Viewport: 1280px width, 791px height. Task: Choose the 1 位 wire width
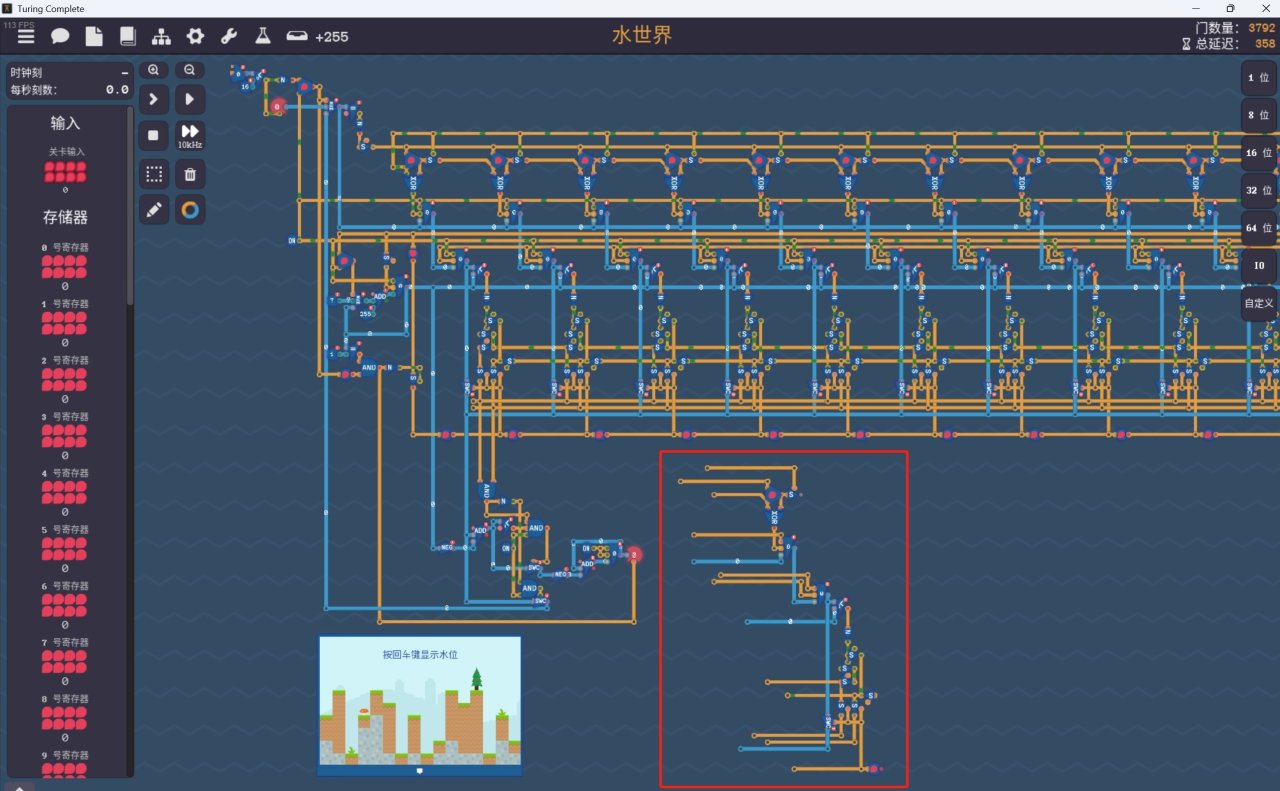(x=1259, y=77)
